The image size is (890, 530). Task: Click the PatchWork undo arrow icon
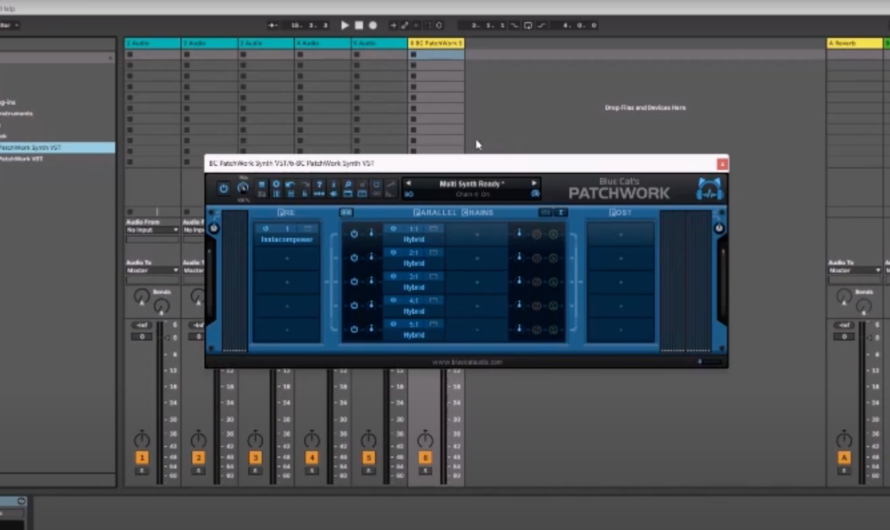290,184
